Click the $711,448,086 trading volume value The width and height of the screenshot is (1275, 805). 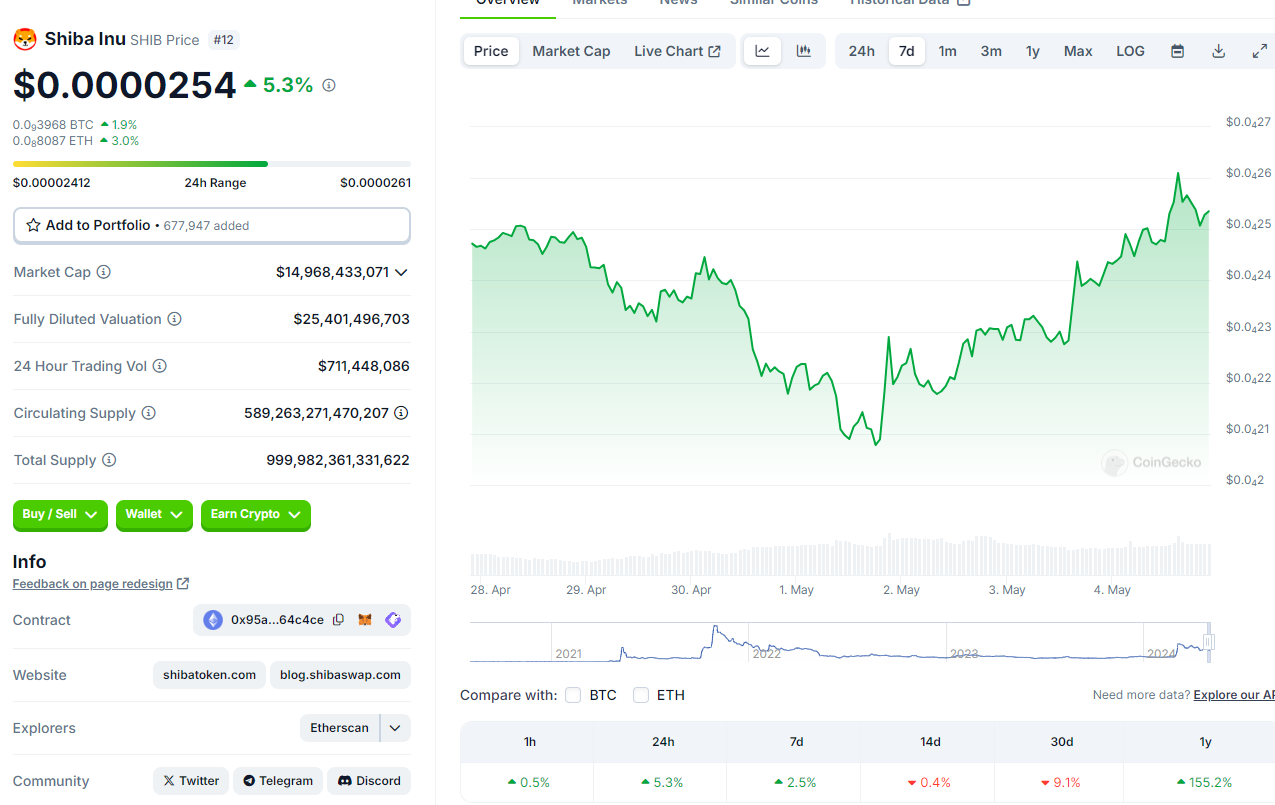pyautogui.click(x=364, y=366)
